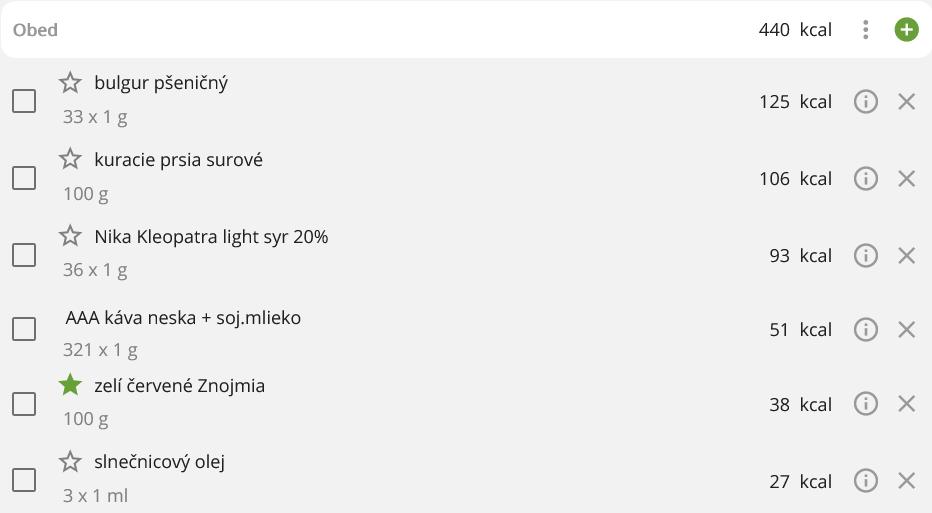Show info for bulgur pšeničný
Image resolution: width=932 pixels, height=513 pixels.
(x=866, y=101)
